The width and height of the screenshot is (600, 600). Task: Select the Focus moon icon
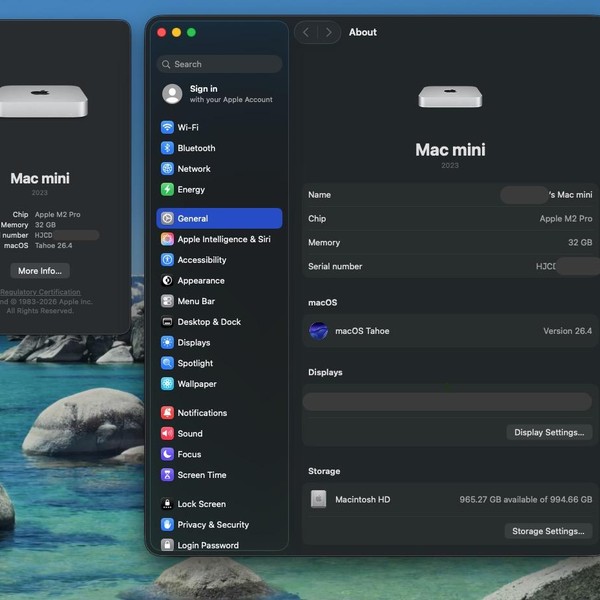pos(167,454)
